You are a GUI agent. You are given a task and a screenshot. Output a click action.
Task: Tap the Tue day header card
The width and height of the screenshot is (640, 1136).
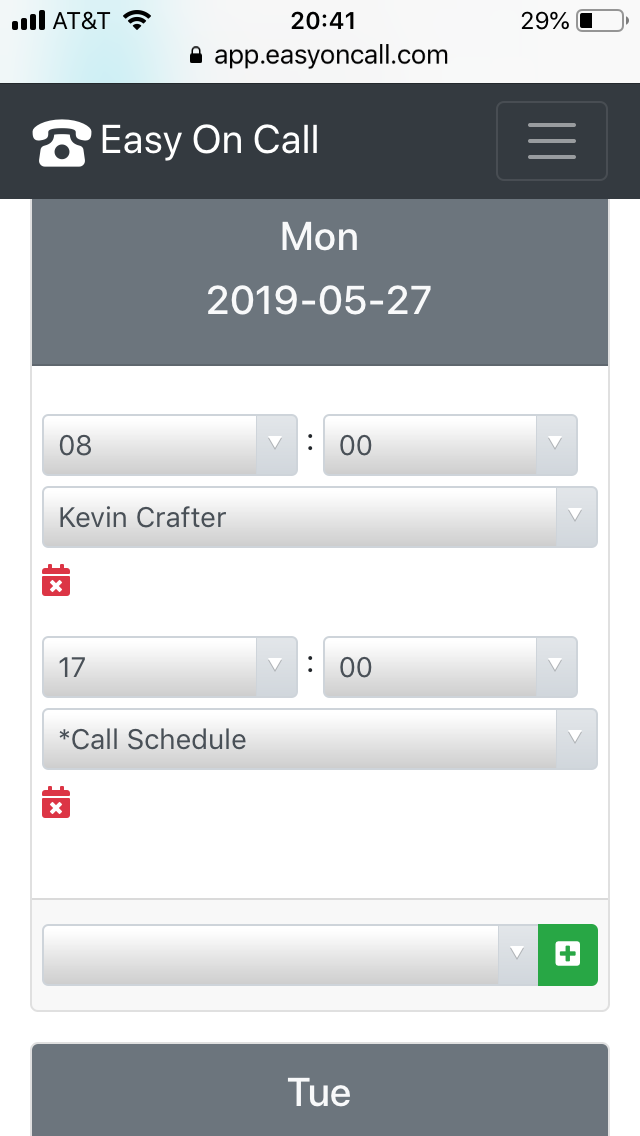click(x=320, y=1090)
